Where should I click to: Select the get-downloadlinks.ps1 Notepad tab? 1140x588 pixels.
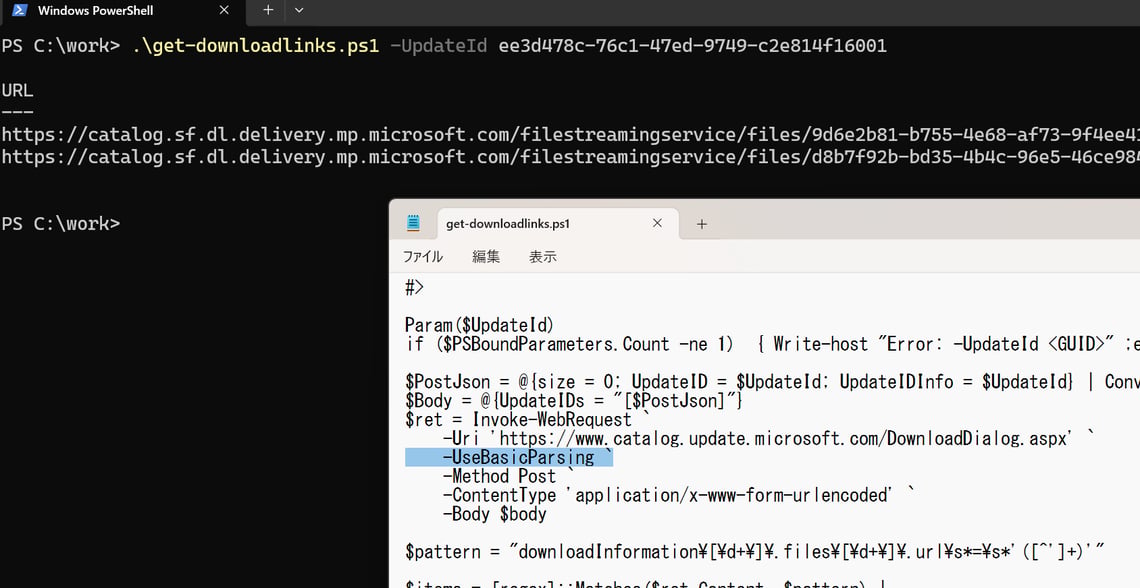point(557,223)
